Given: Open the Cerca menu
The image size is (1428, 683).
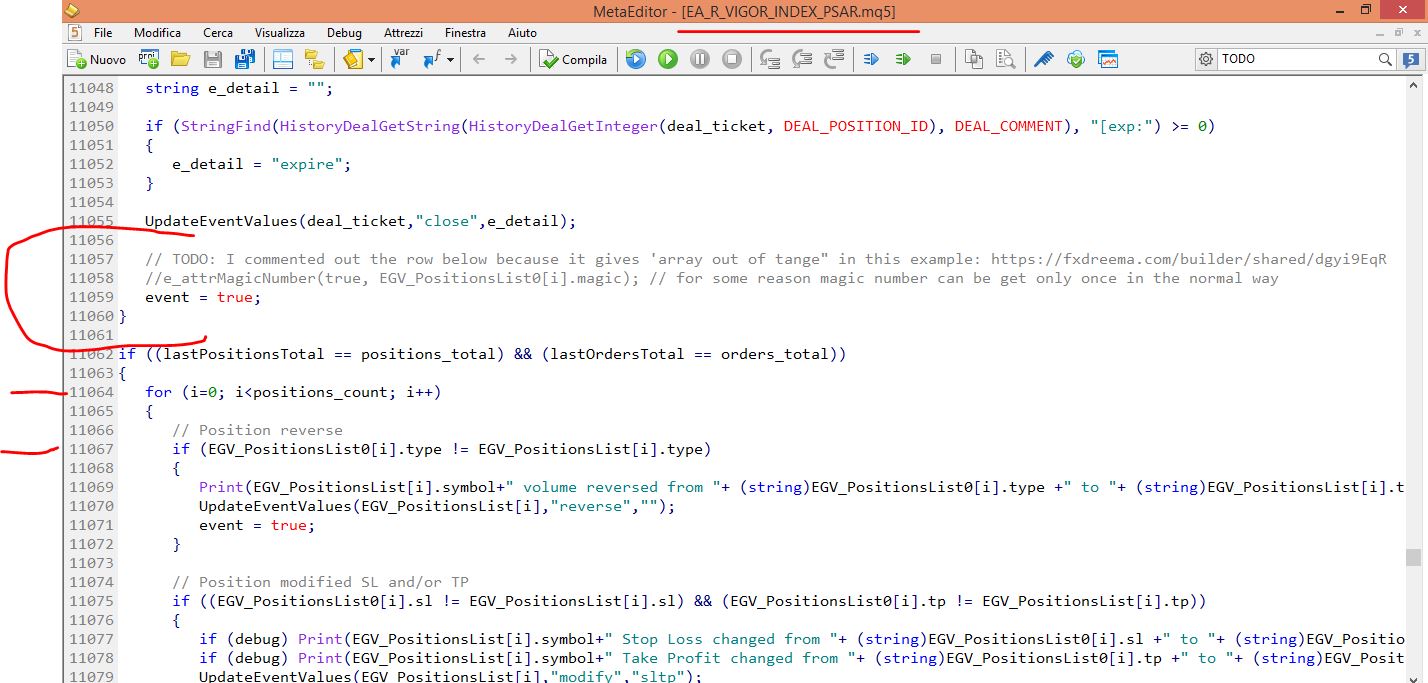Looking at the screenshot, I should (x=218, y=33).
